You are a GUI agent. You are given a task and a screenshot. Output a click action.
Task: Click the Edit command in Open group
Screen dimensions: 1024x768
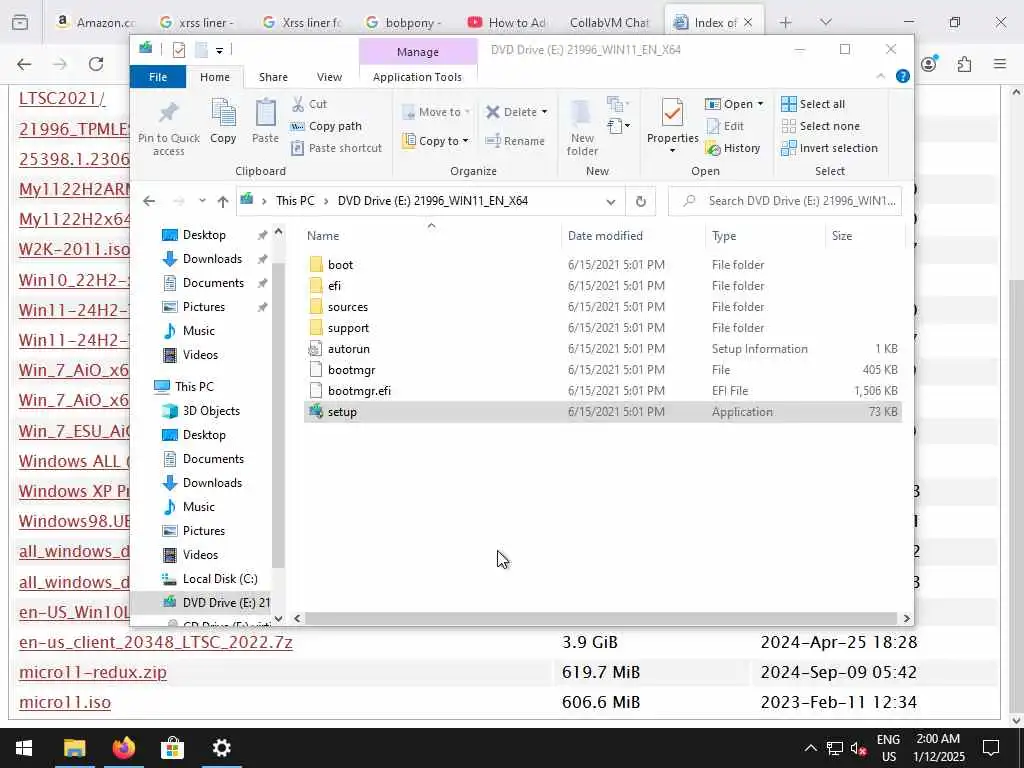click(725, 126)
